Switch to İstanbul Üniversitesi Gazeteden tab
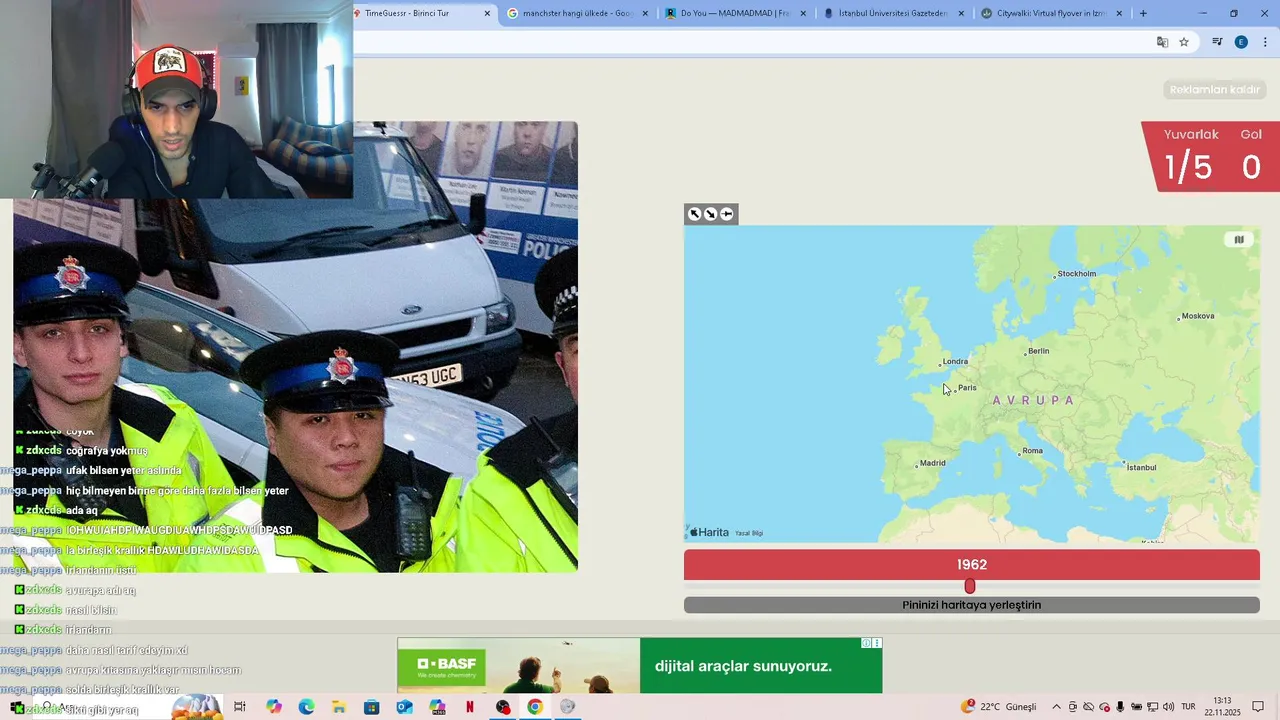The image size is (1280, 720). [x=895, y=14]
